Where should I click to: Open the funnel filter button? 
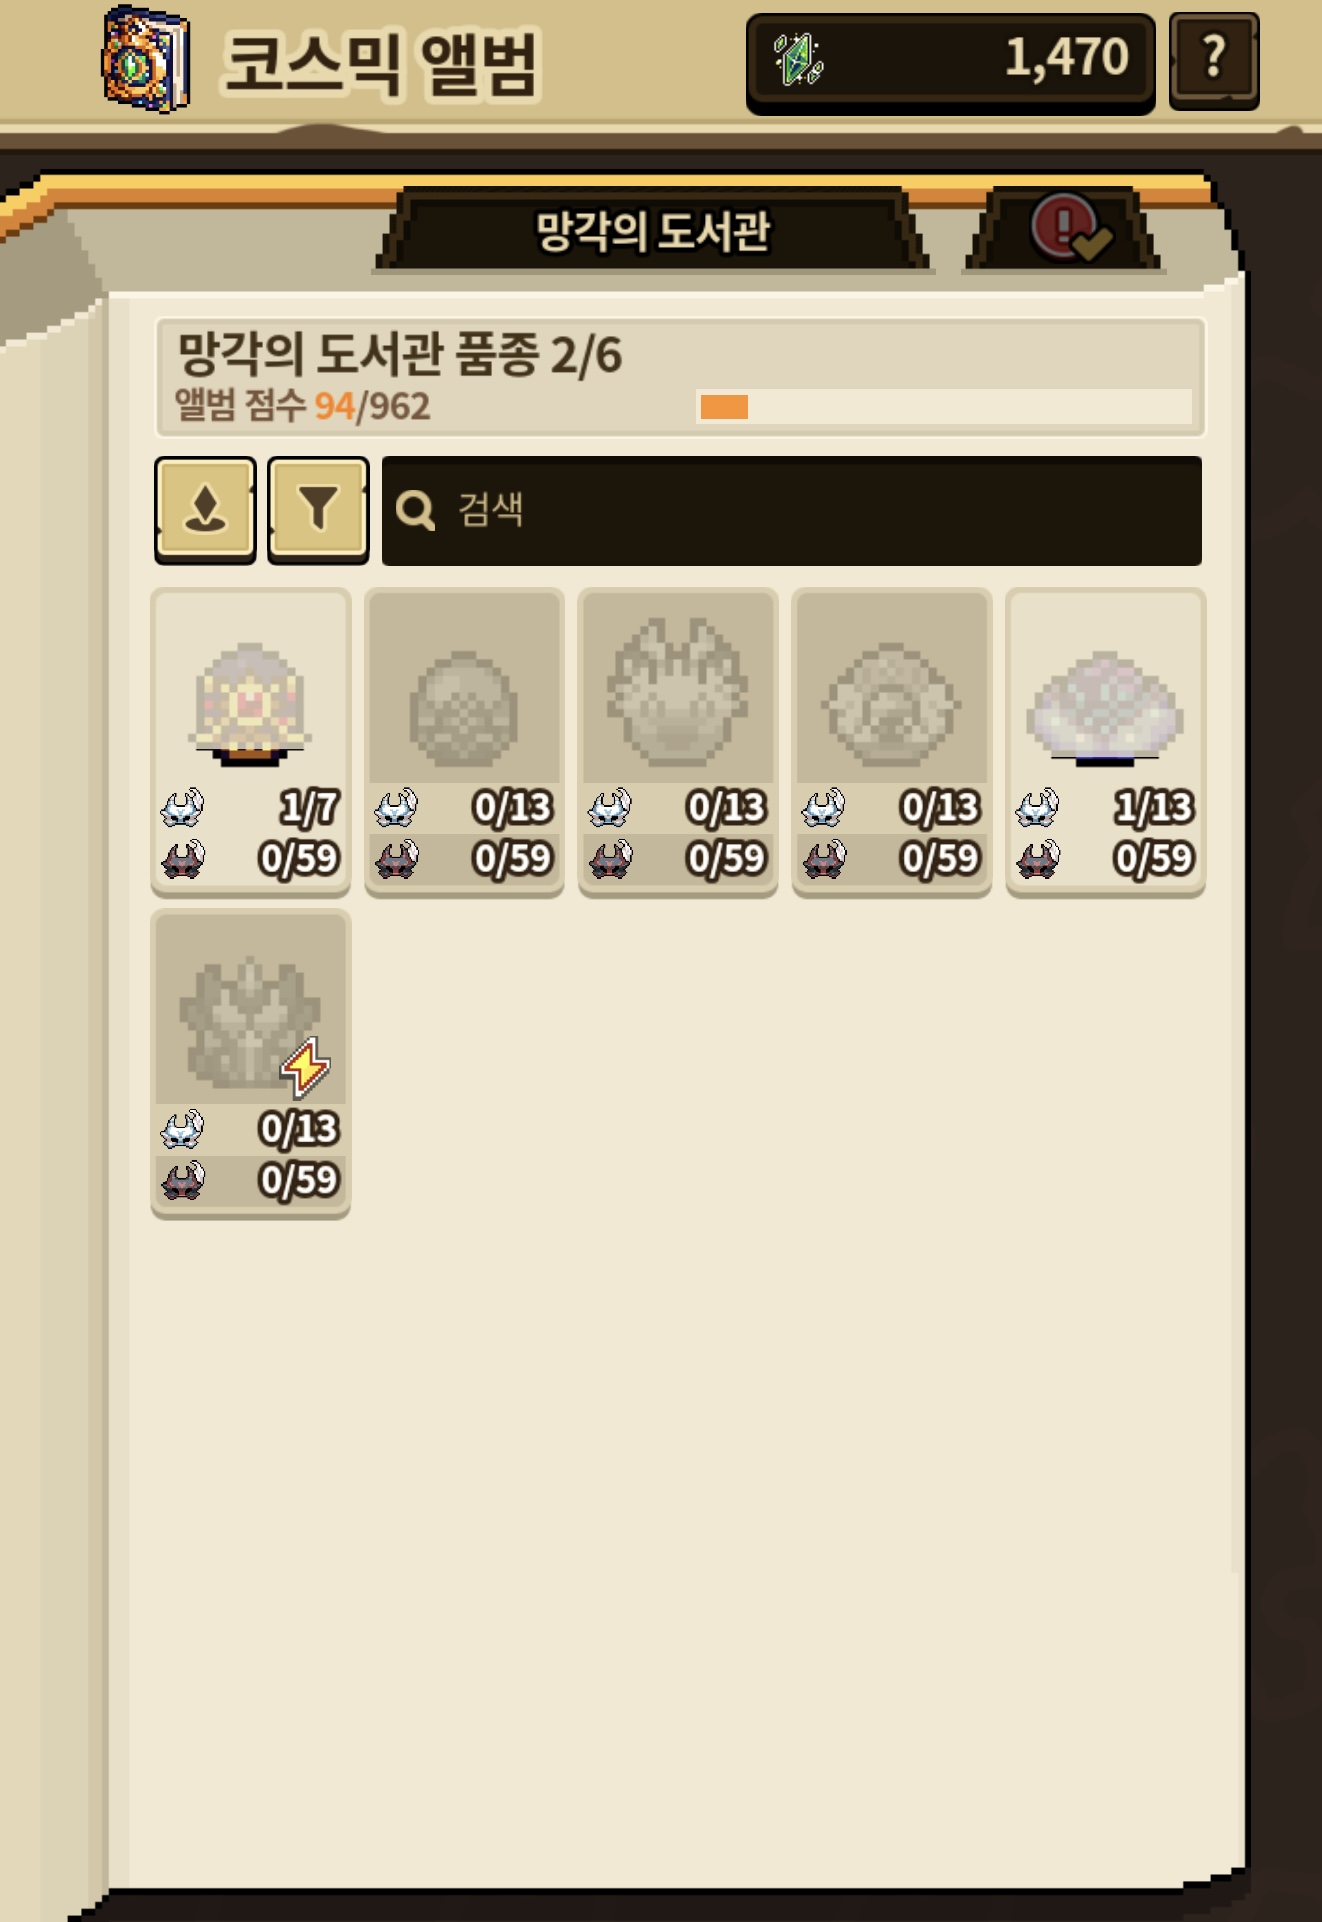pyautogui.click(x=318, y=510)
